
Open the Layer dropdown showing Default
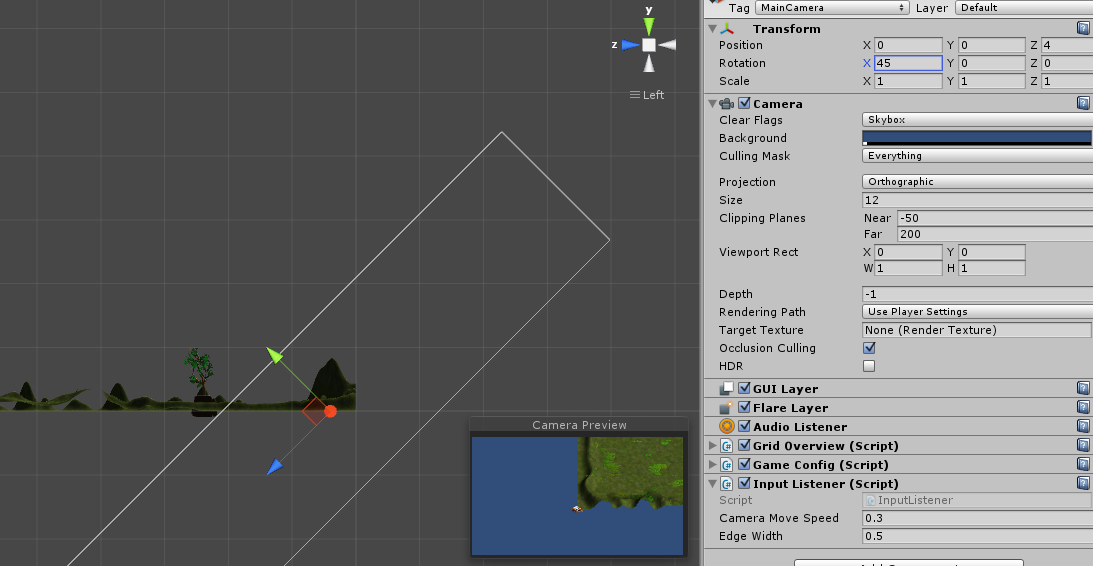(x=1023, y=8)
